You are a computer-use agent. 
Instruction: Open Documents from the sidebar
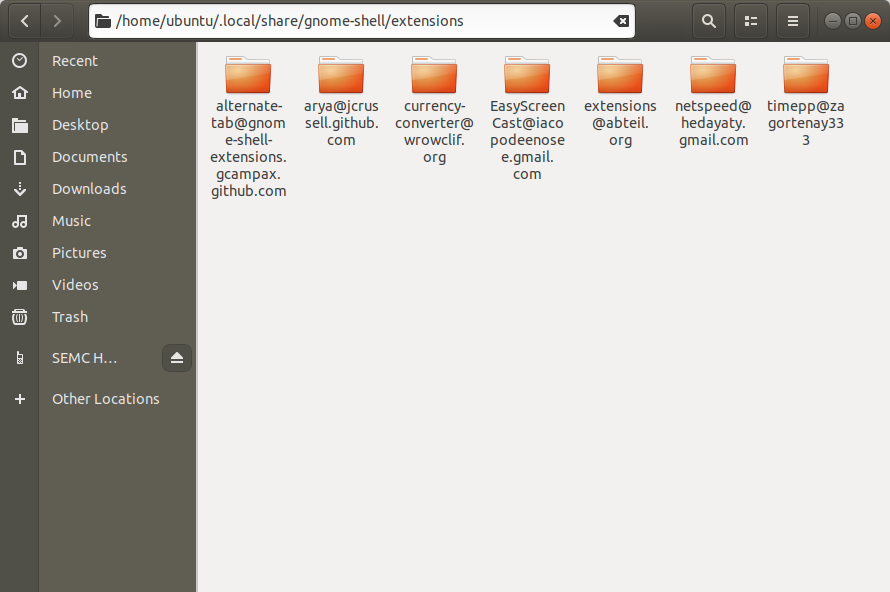[x=88, y=156]
